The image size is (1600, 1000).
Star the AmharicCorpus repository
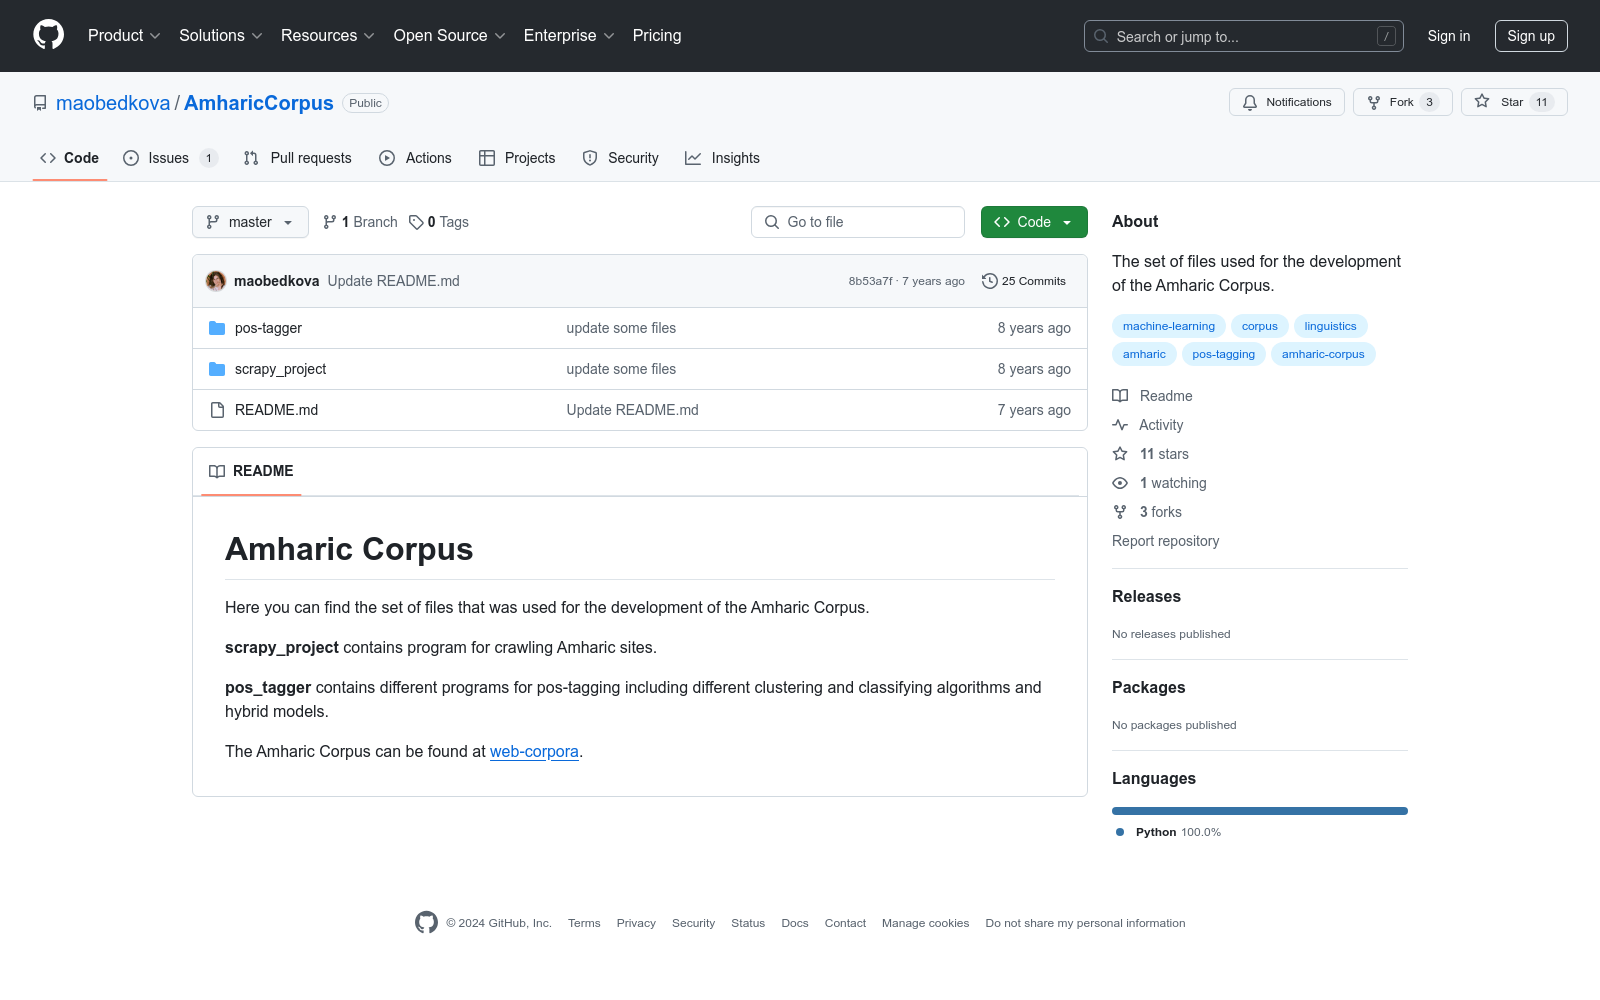1514,102
